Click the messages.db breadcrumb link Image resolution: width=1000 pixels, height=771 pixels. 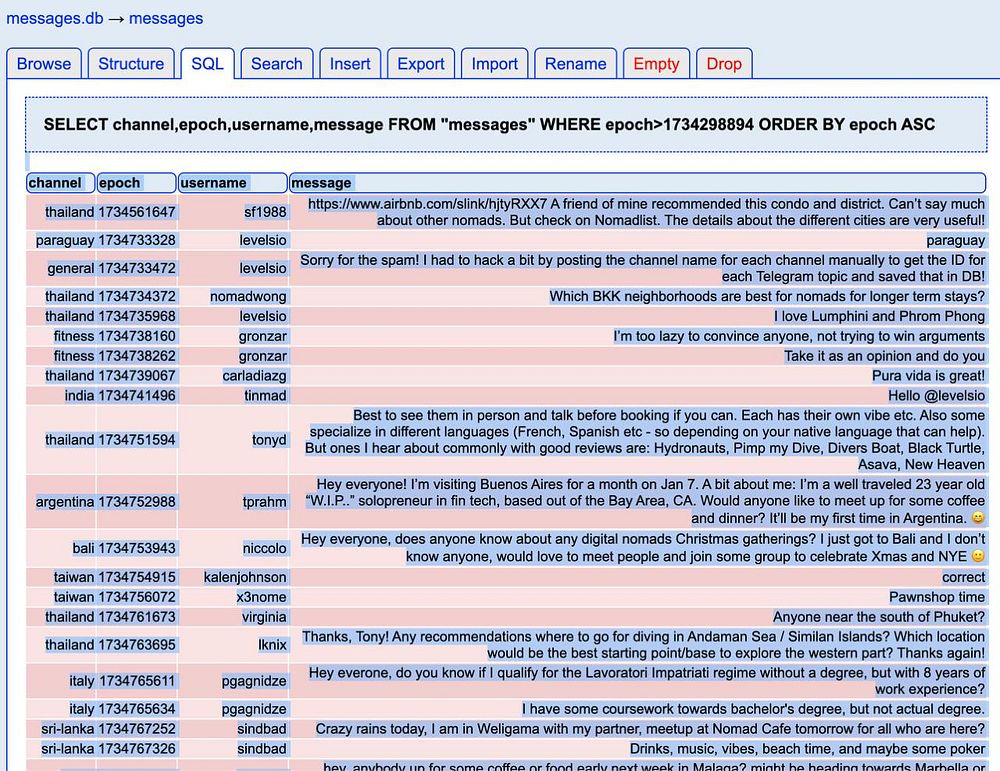coord(55,18)
